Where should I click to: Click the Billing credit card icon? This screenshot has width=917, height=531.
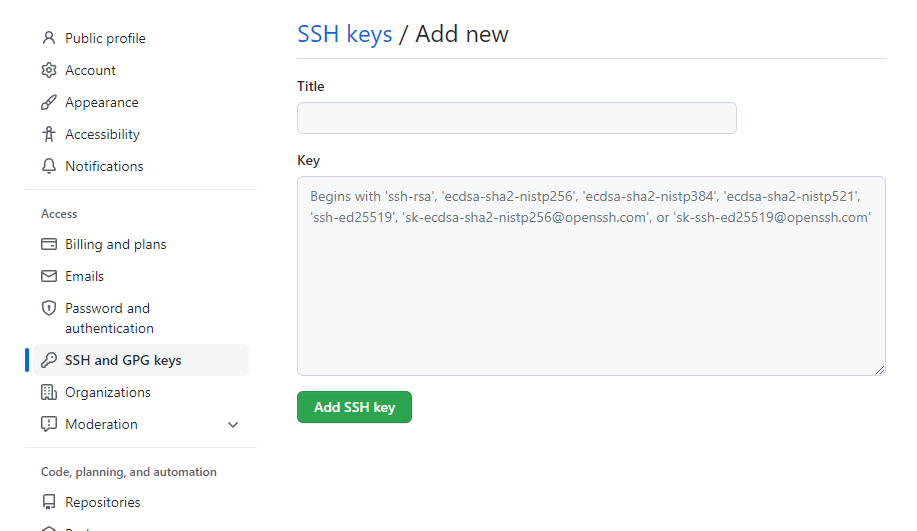tap(49, 244)
